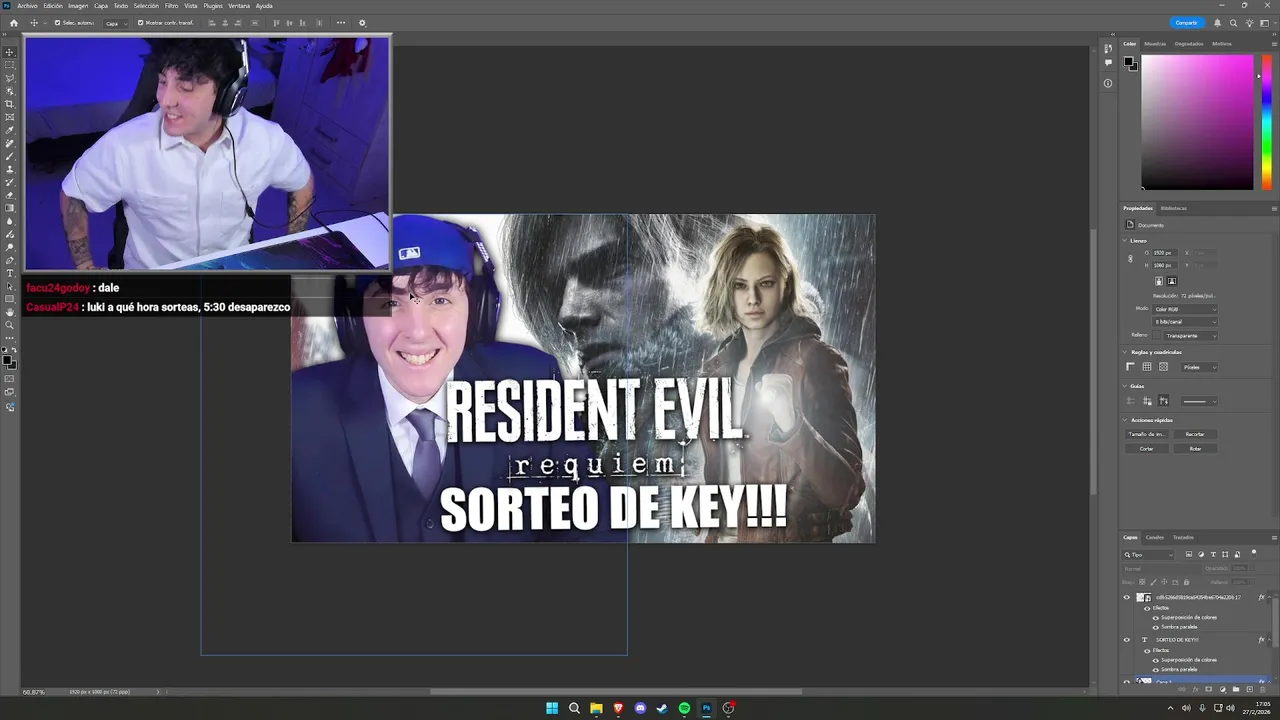Open the Ventana menu
1280x720 pixels.
pos(239,6)
